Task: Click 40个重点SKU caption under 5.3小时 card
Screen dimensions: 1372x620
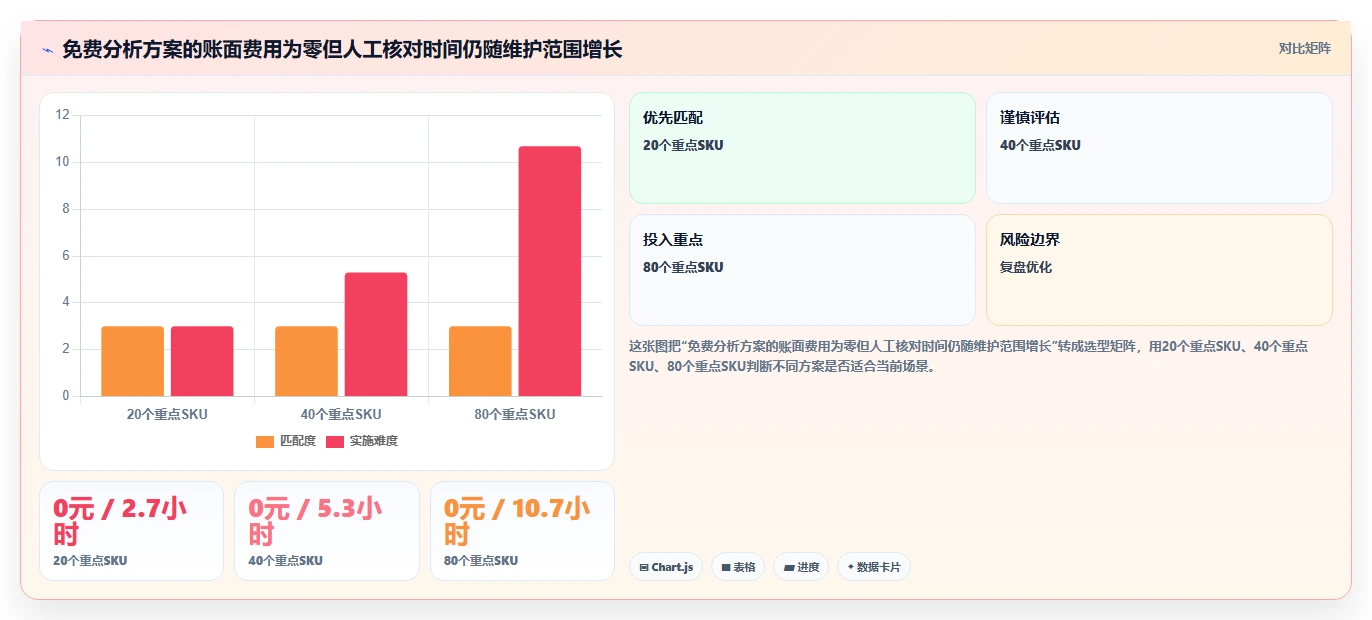Action: [x=285, y=561]
